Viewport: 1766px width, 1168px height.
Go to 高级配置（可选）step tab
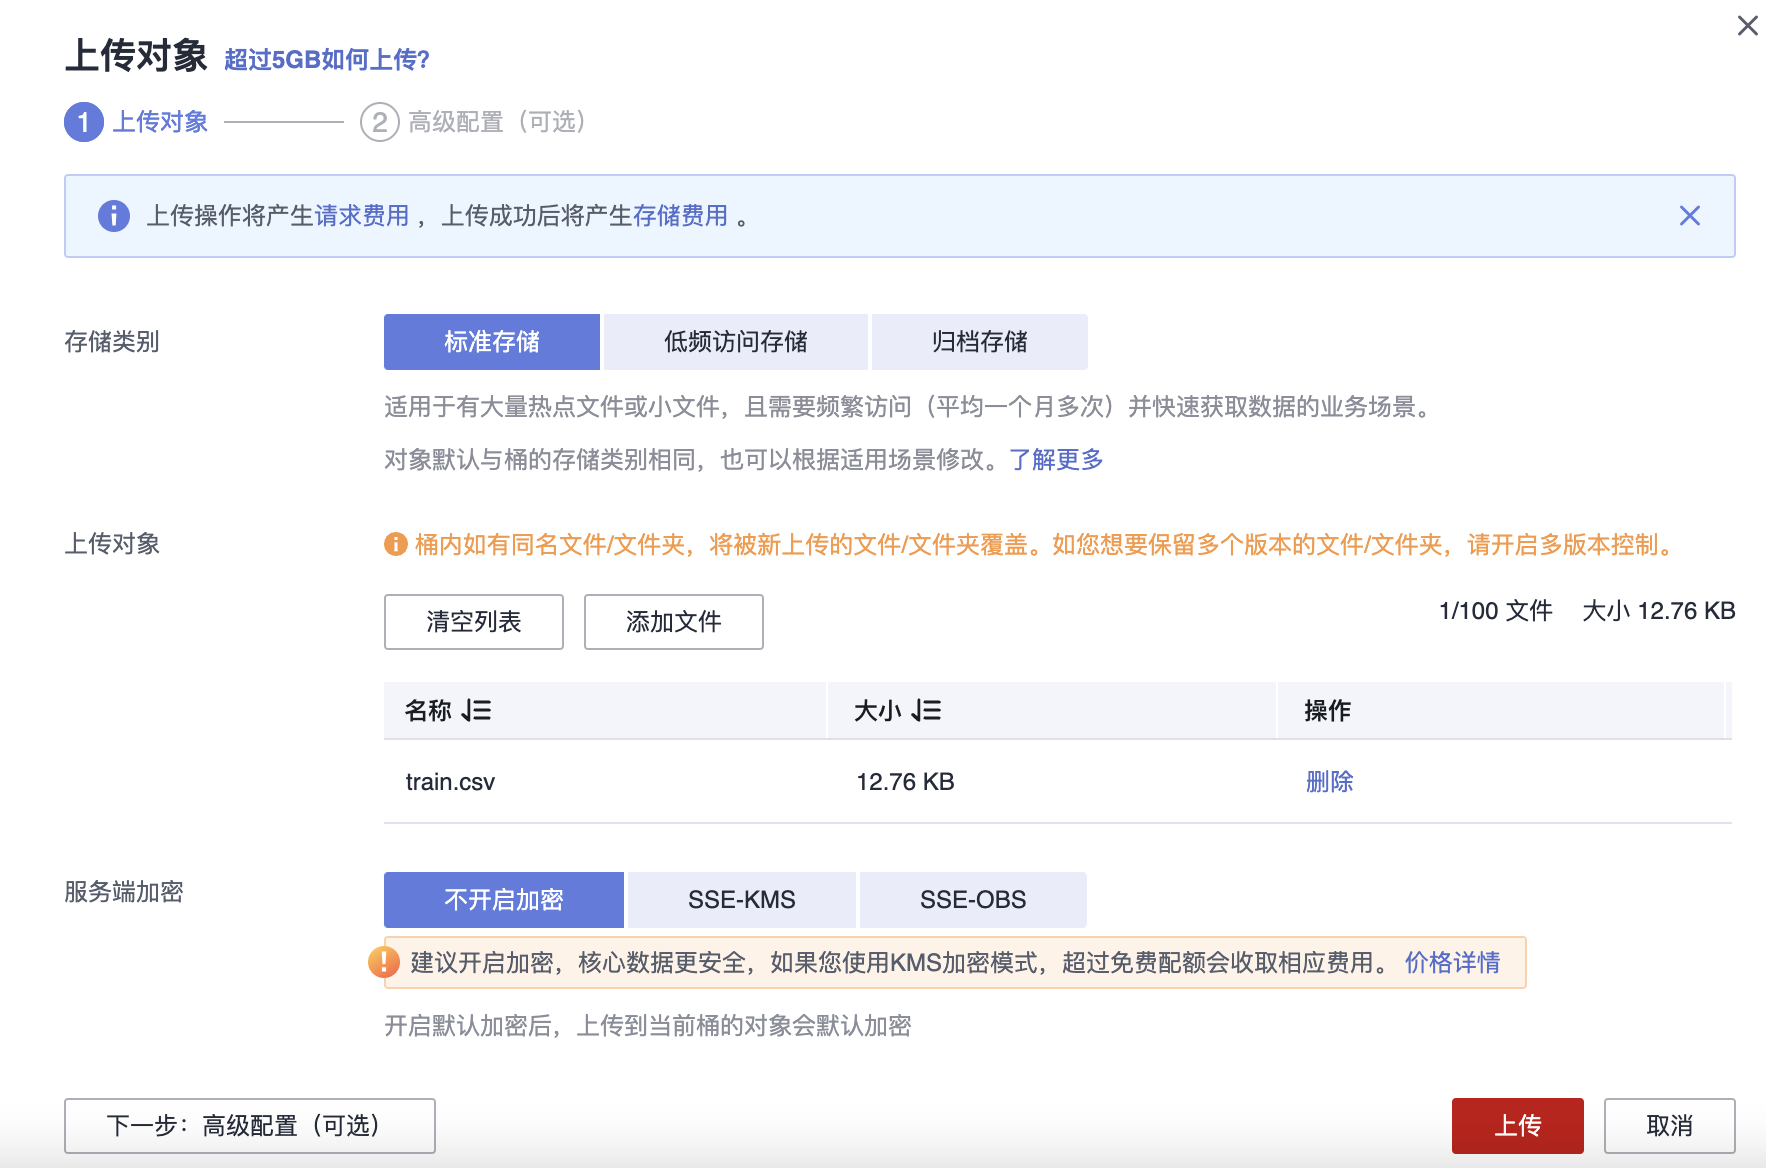pos(496,122)
